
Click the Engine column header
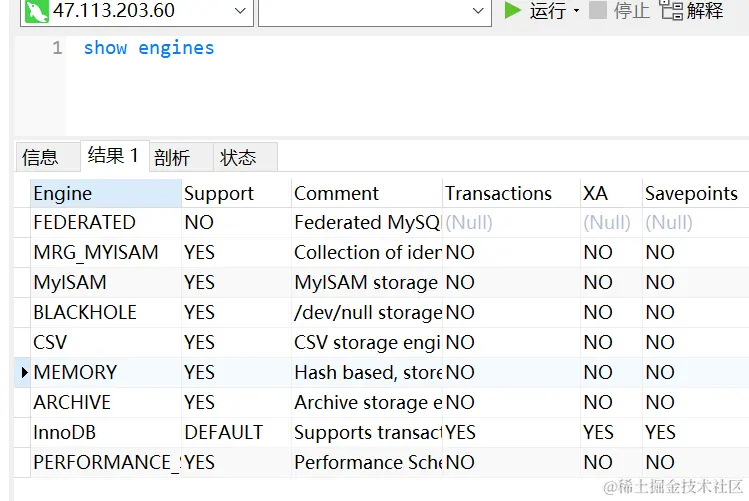(106, 193)
